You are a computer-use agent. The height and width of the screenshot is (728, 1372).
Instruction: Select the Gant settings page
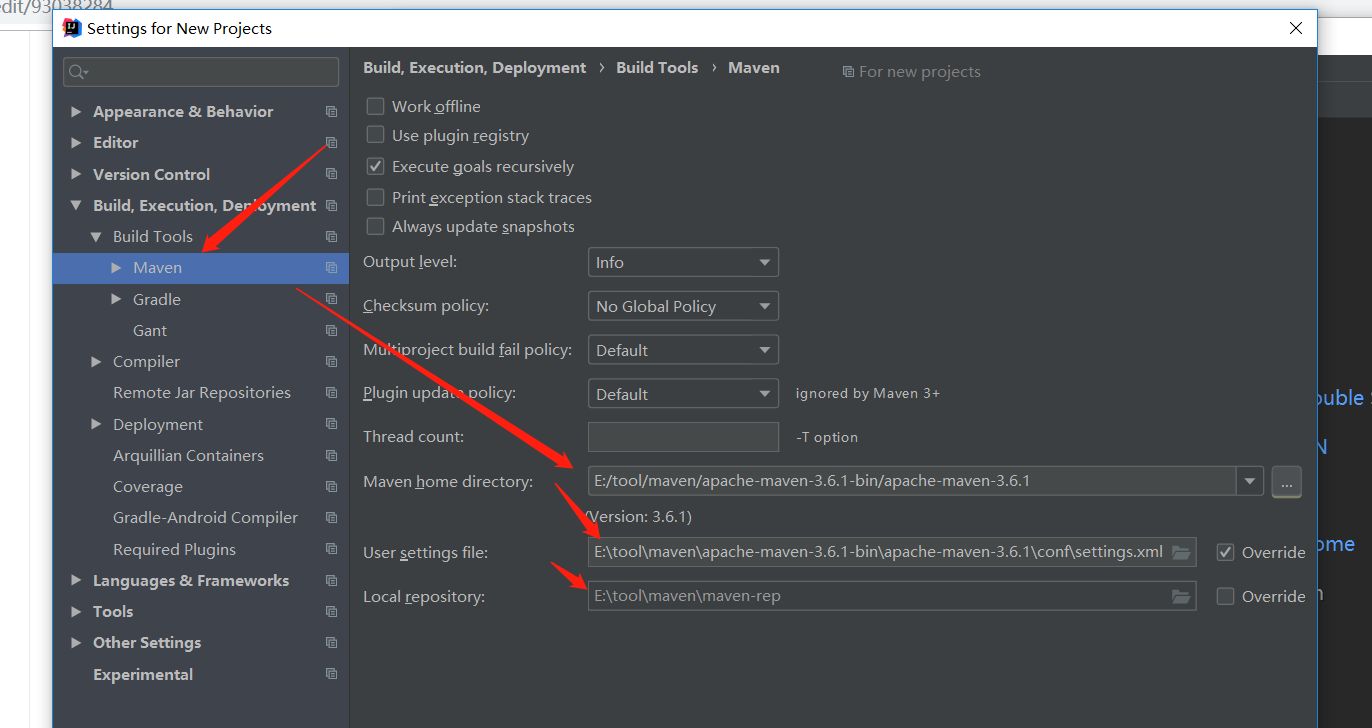pos(150,330)
